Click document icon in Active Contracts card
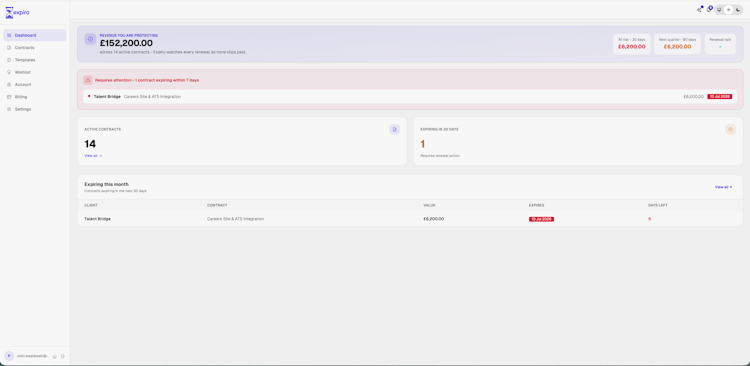Image resolution: width=750 pixels, height=366 pixels. click(394, 129)
